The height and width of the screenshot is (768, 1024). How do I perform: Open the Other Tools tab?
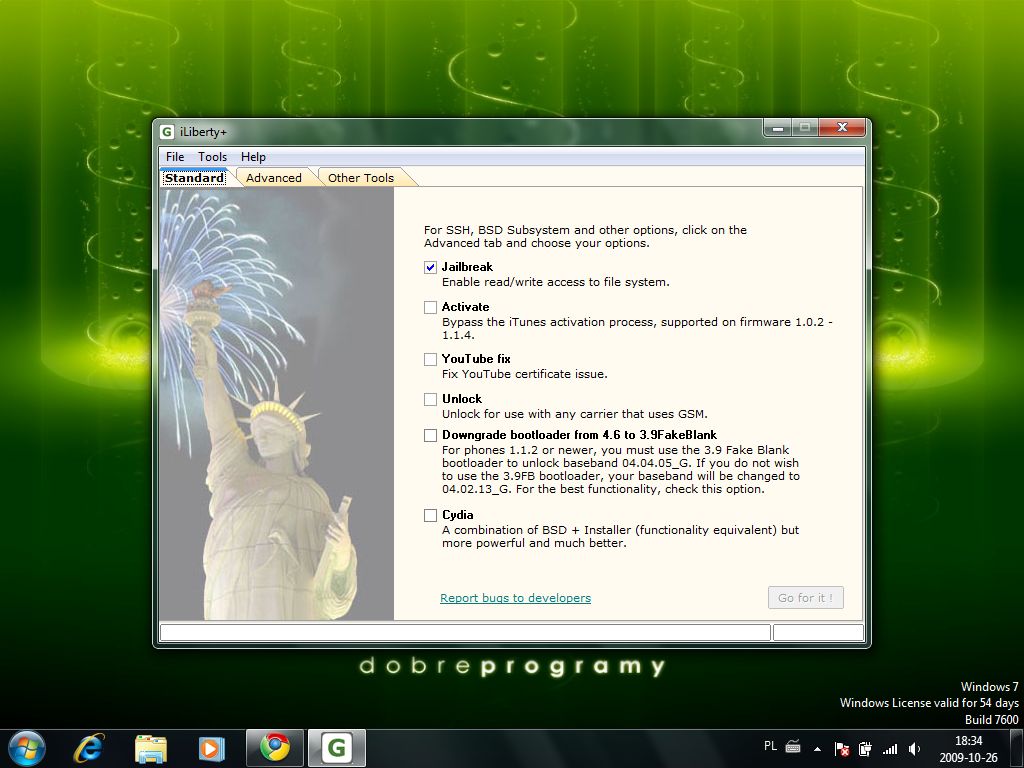(x=360, y=178)
